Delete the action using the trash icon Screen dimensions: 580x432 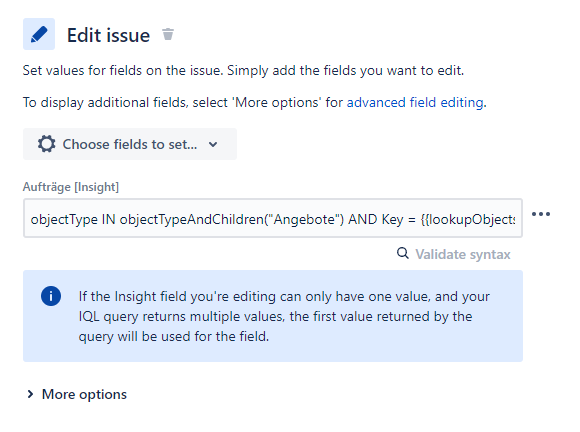click(168, 34)
